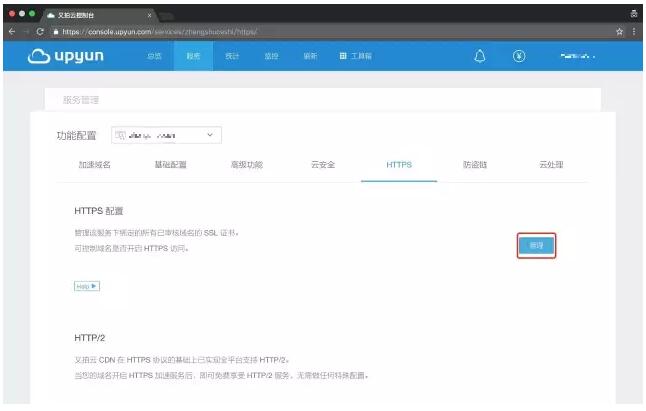The width and height of the screenshot is (646, 411).
Task: Click the 功能配置 title
Action: click(x=76, y=135)
